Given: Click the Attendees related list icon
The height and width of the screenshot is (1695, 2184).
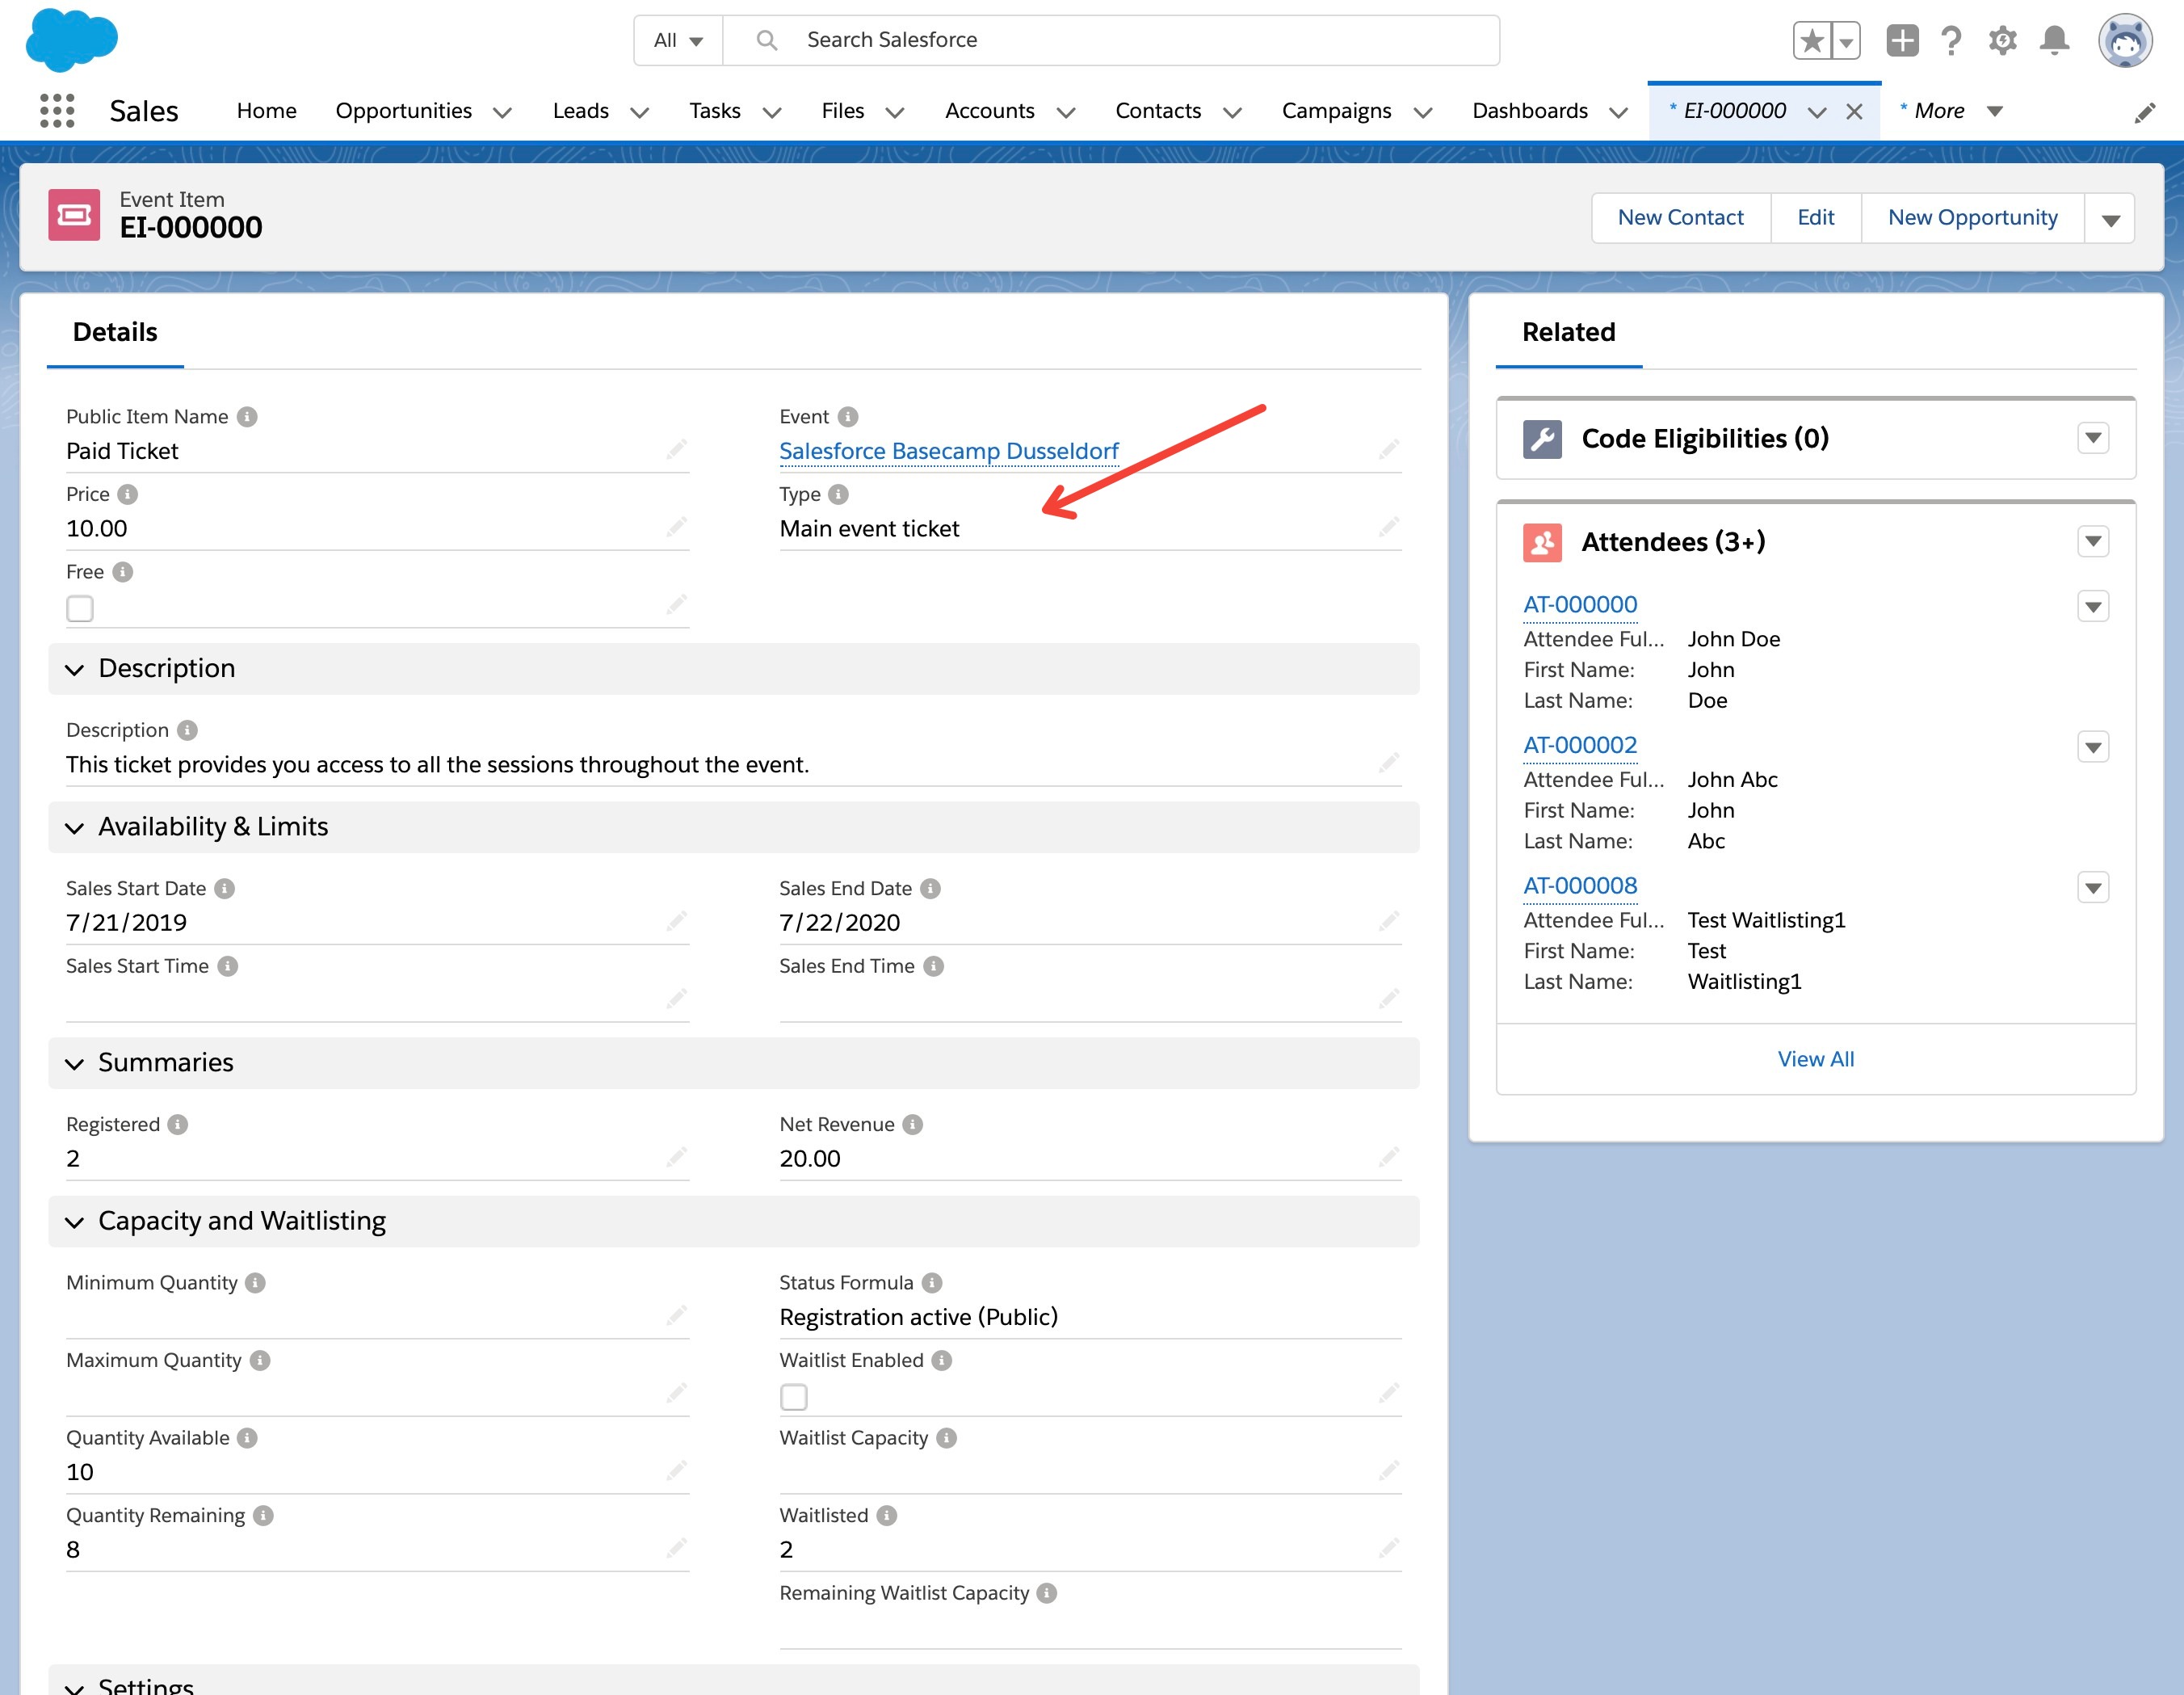Looking at the screenshot, I should coord(1542,543).
